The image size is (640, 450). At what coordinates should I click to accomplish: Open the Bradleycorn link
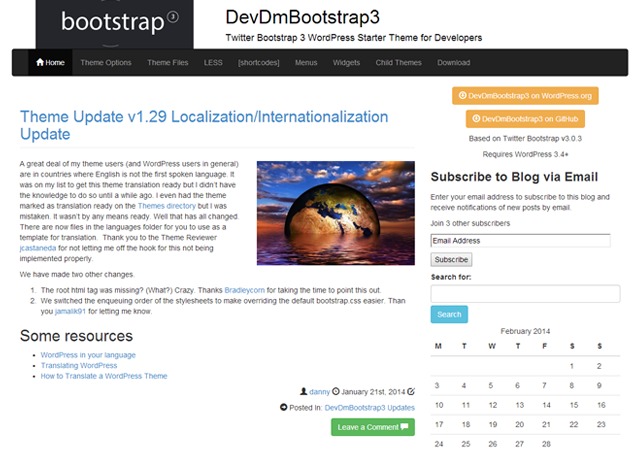[x=244, y=290]
